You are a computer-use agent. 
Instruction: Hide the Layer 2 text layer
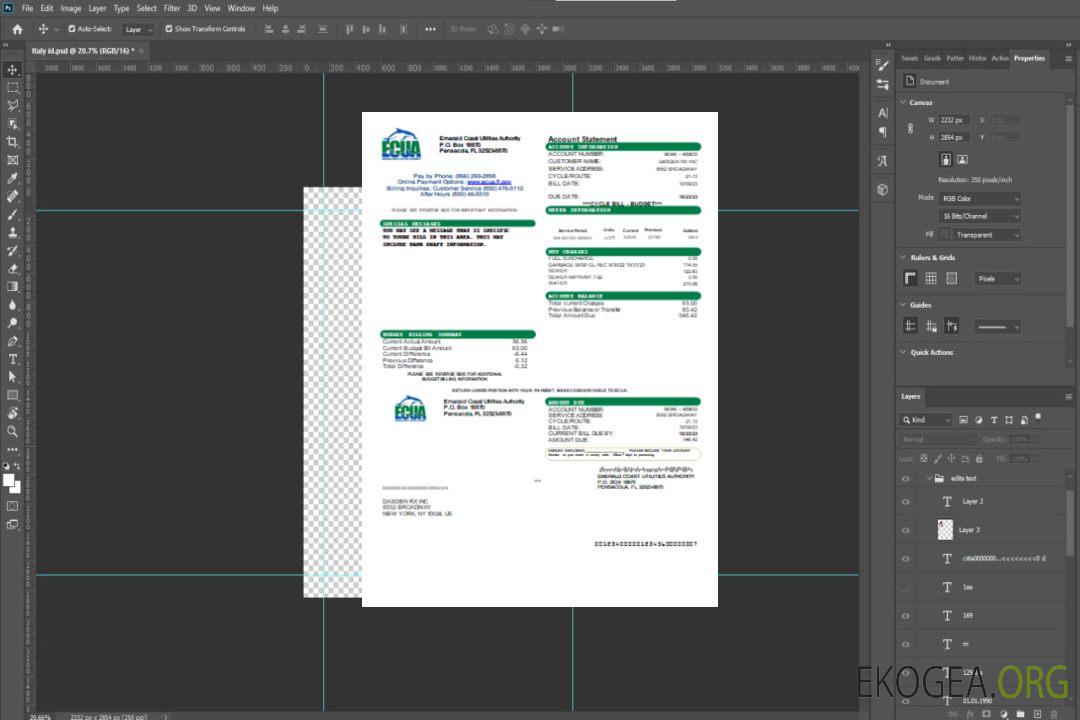pos(906,502)
